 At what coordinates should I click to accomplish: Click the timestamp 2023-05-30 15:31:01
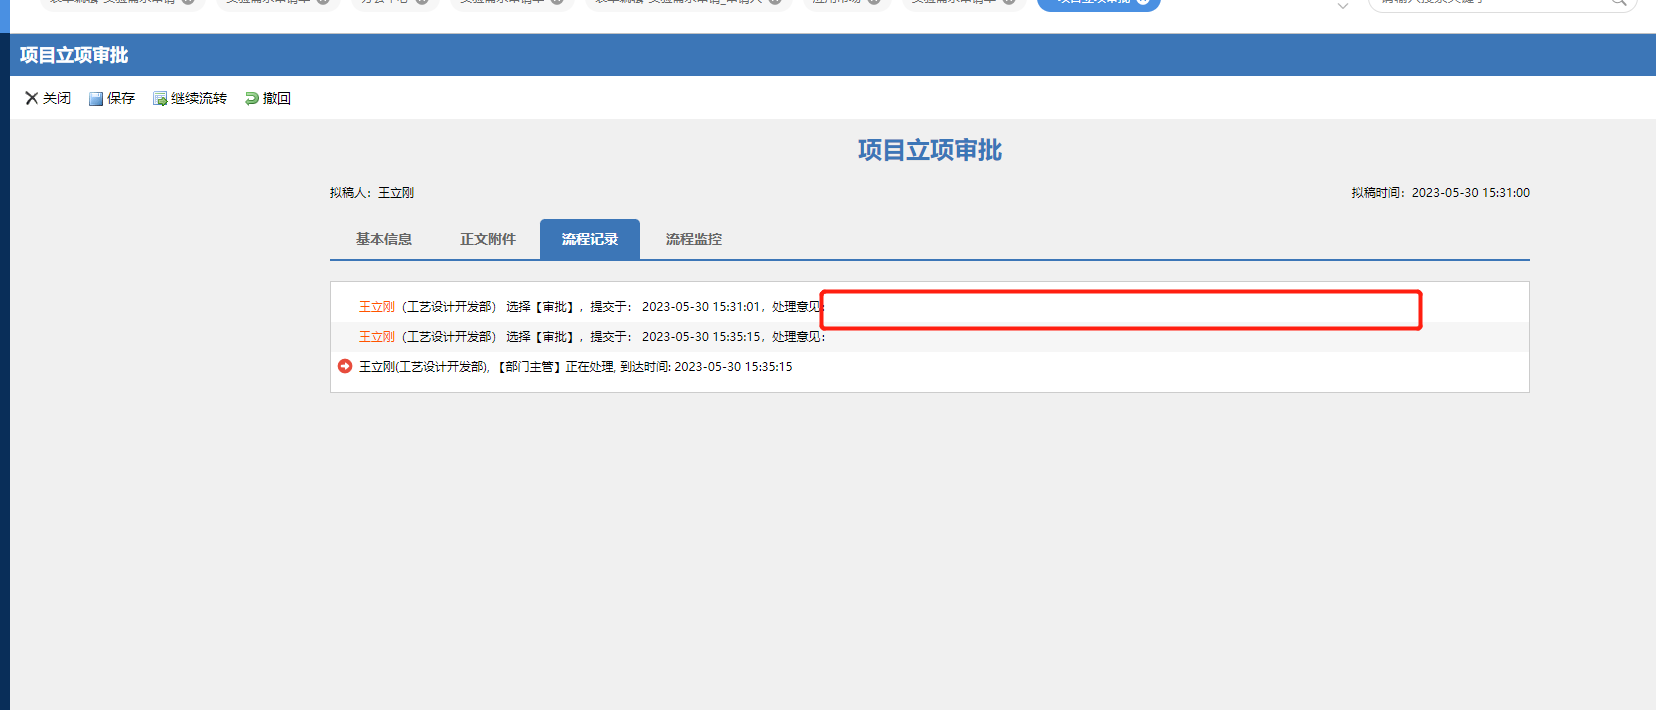[x=701, y=307]
